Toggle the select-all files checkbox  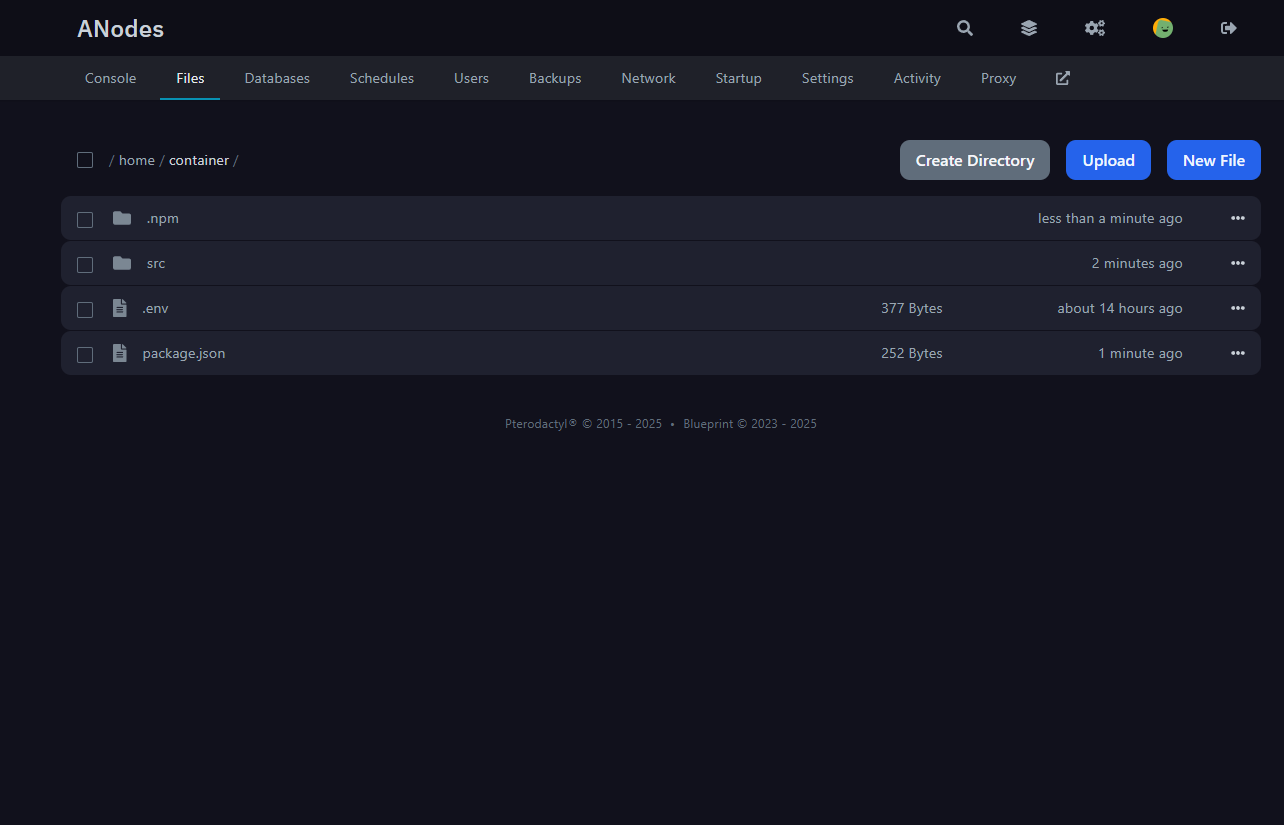[x=85, y=160]
